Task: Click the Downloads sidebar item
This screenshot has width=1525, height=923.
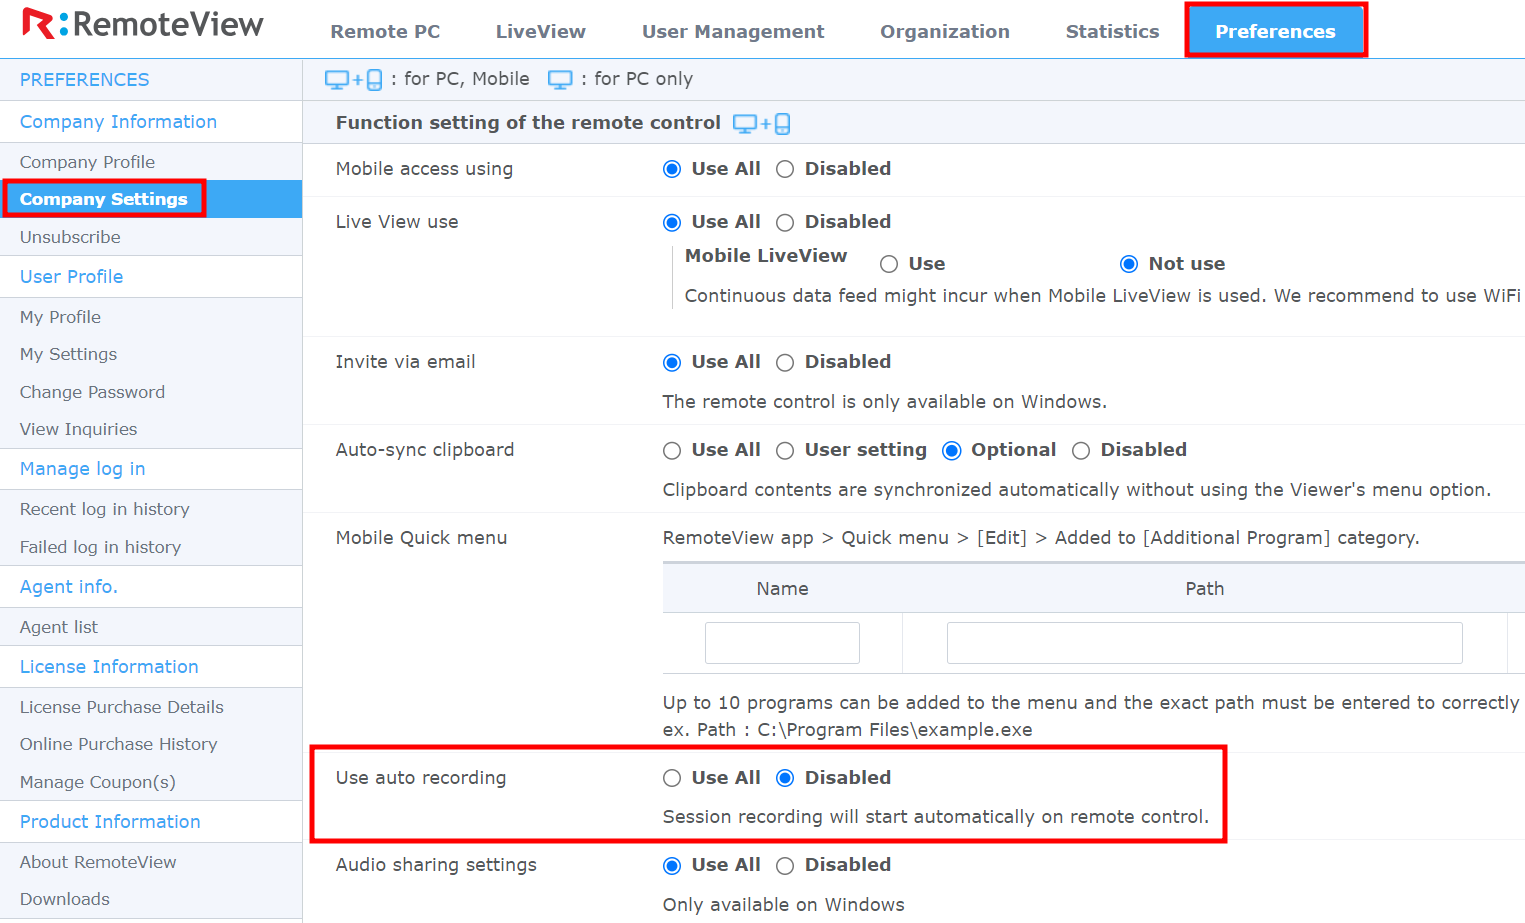Action: click(64, 899)
